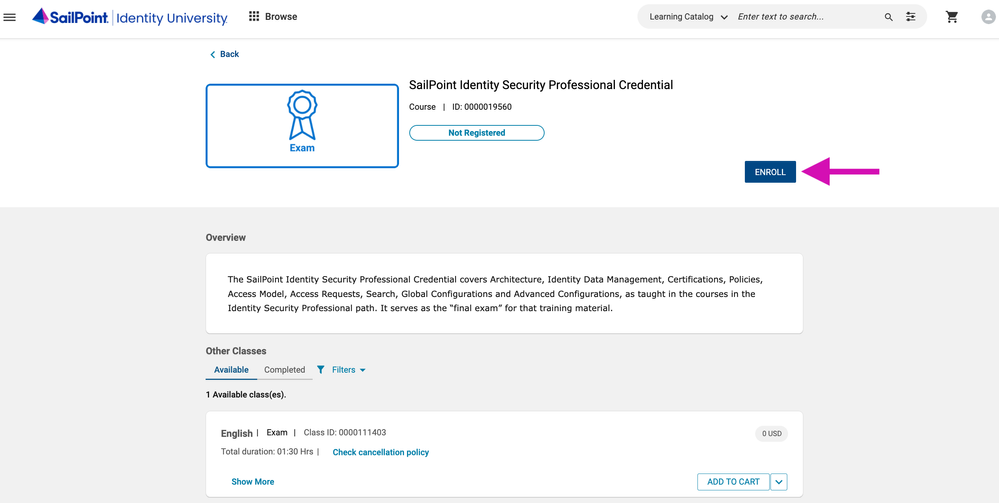Open the shopping cart

click(x=952, y=17)
